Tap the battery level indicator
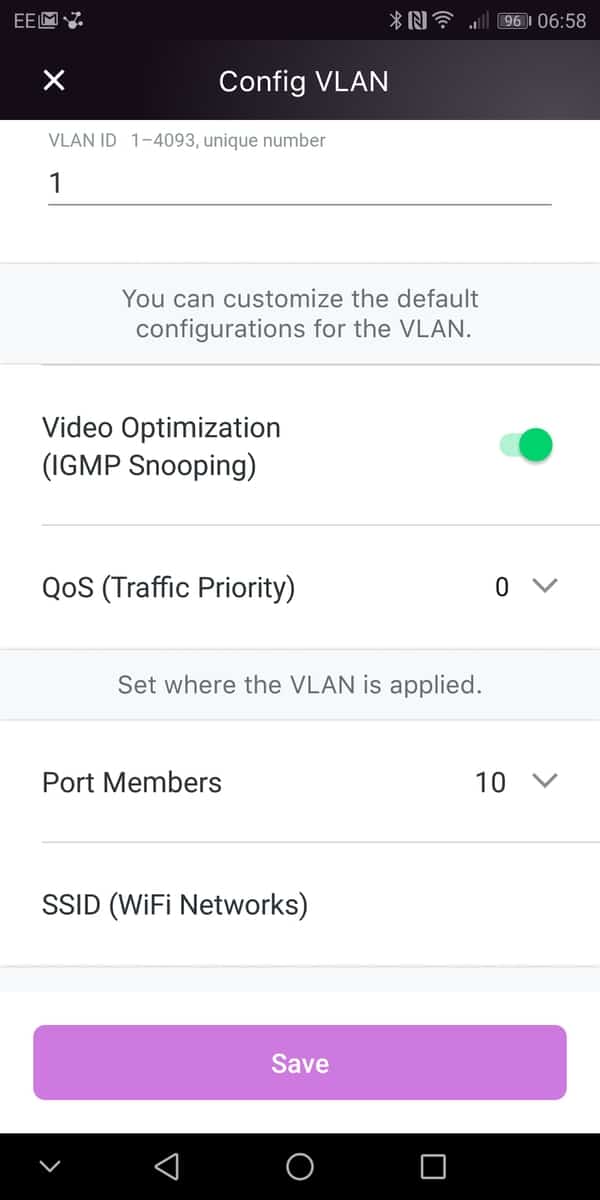The height and width of the screenshot is (1200, 600). tap(514, 20)
